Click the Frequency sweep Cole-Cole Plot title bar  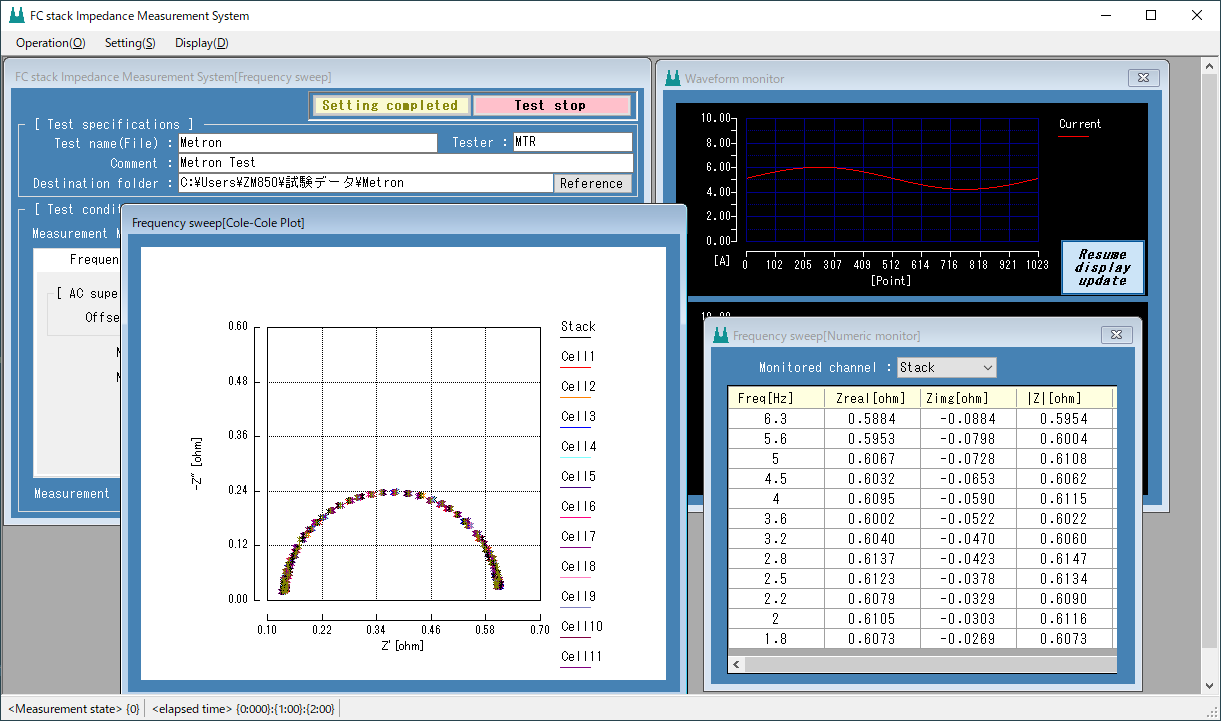(404, 222)
